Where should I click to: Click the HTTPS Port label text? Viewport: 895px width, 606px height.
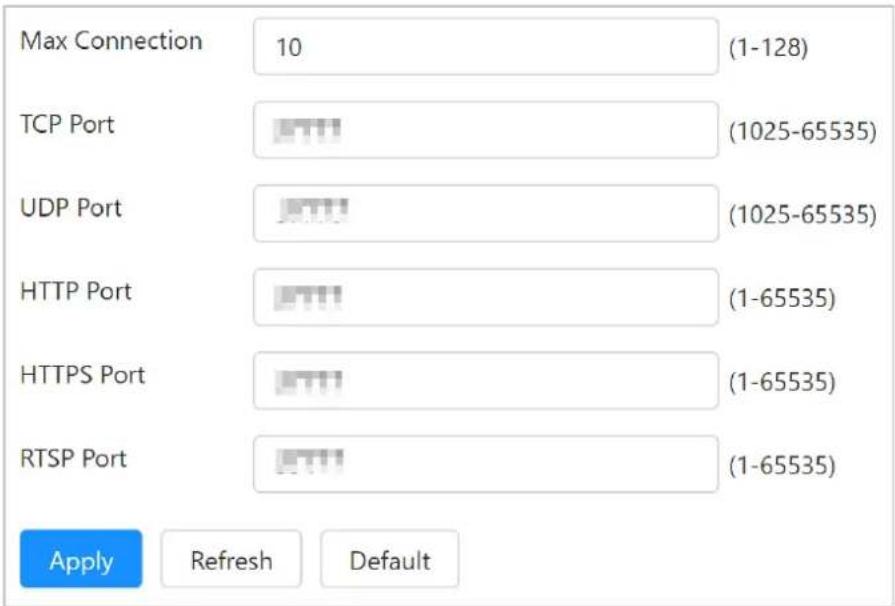pos(83,374)
